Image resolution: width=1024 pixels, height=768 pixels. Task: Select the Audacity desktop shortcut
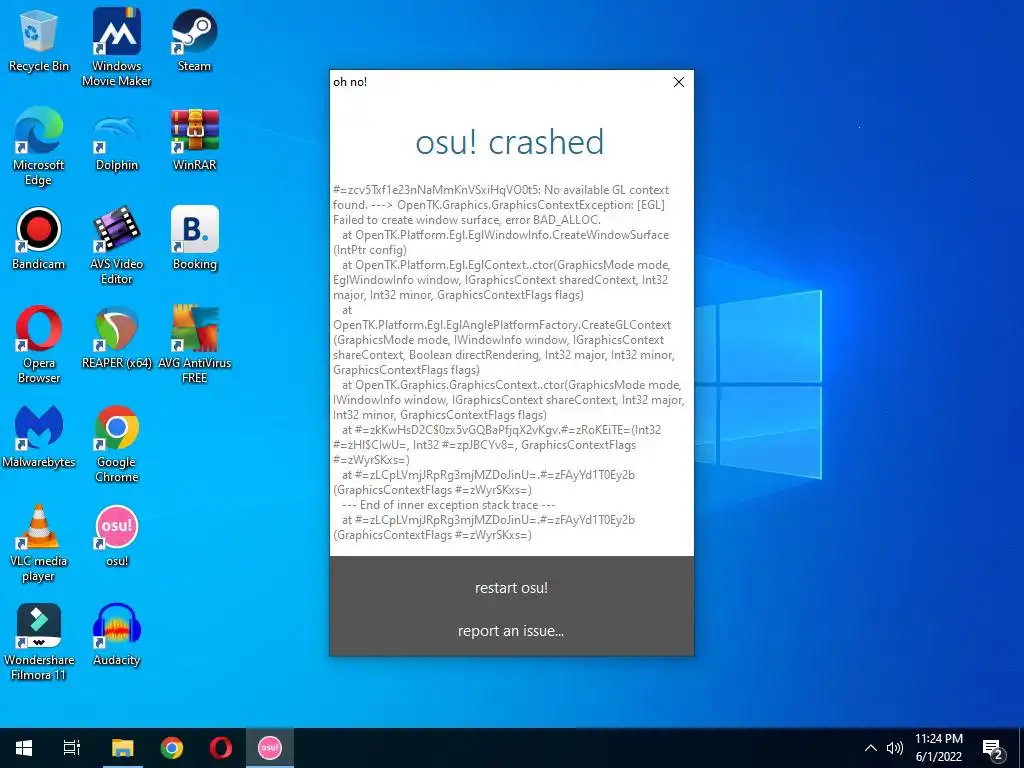tap(117, 635)
